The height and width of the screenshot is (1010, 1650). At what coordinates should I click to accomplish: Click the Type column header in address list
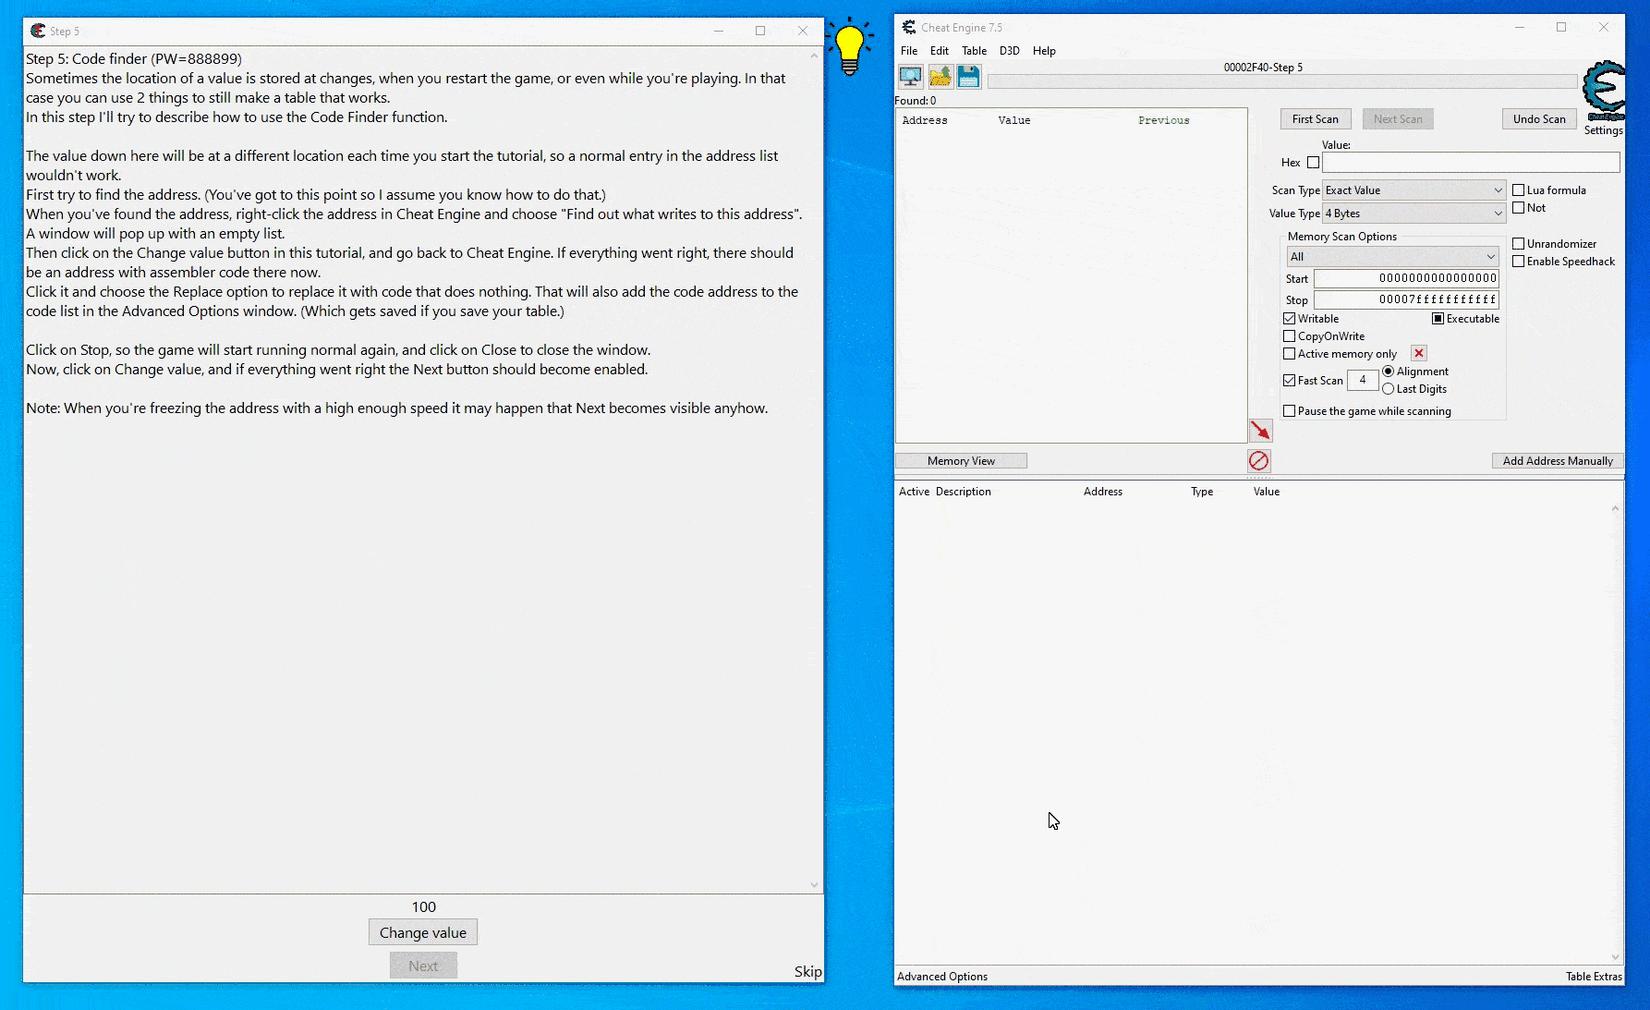tap(1202, 492)
